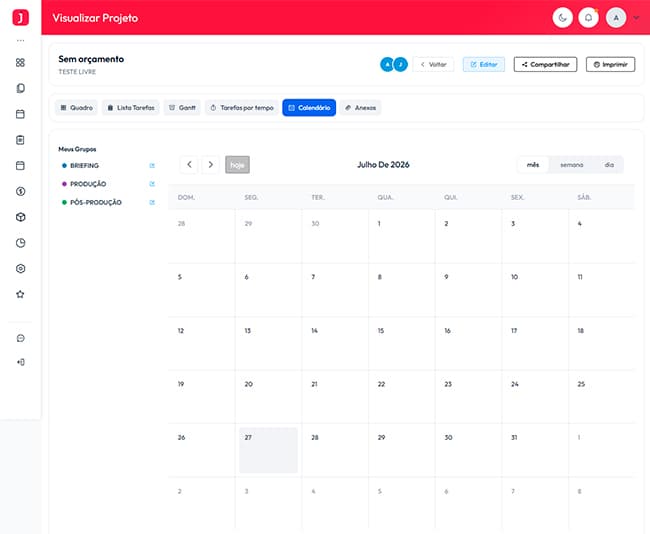This screenshot has width=650, height=534.
Task: Click the second member avatar bubble
Action: (400, 64)
